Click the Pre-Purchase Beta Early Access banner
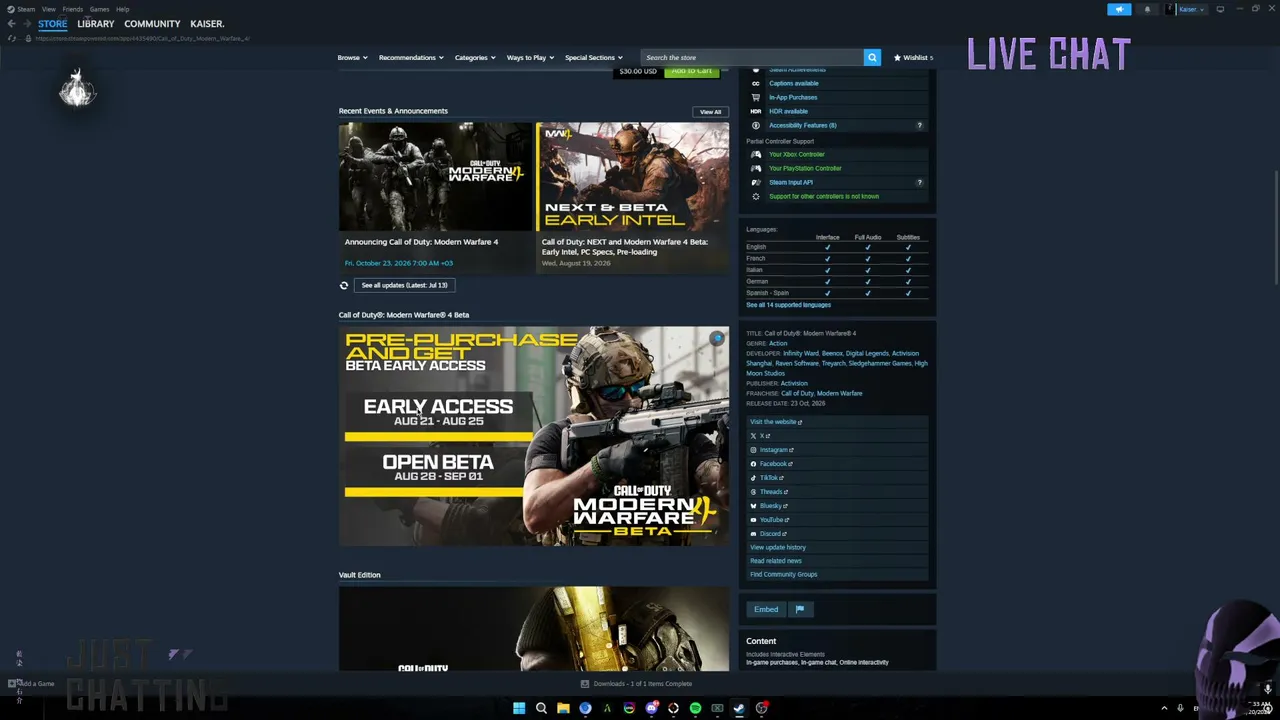The width and height of the screenshot is (1280, 720). [534, 436]
